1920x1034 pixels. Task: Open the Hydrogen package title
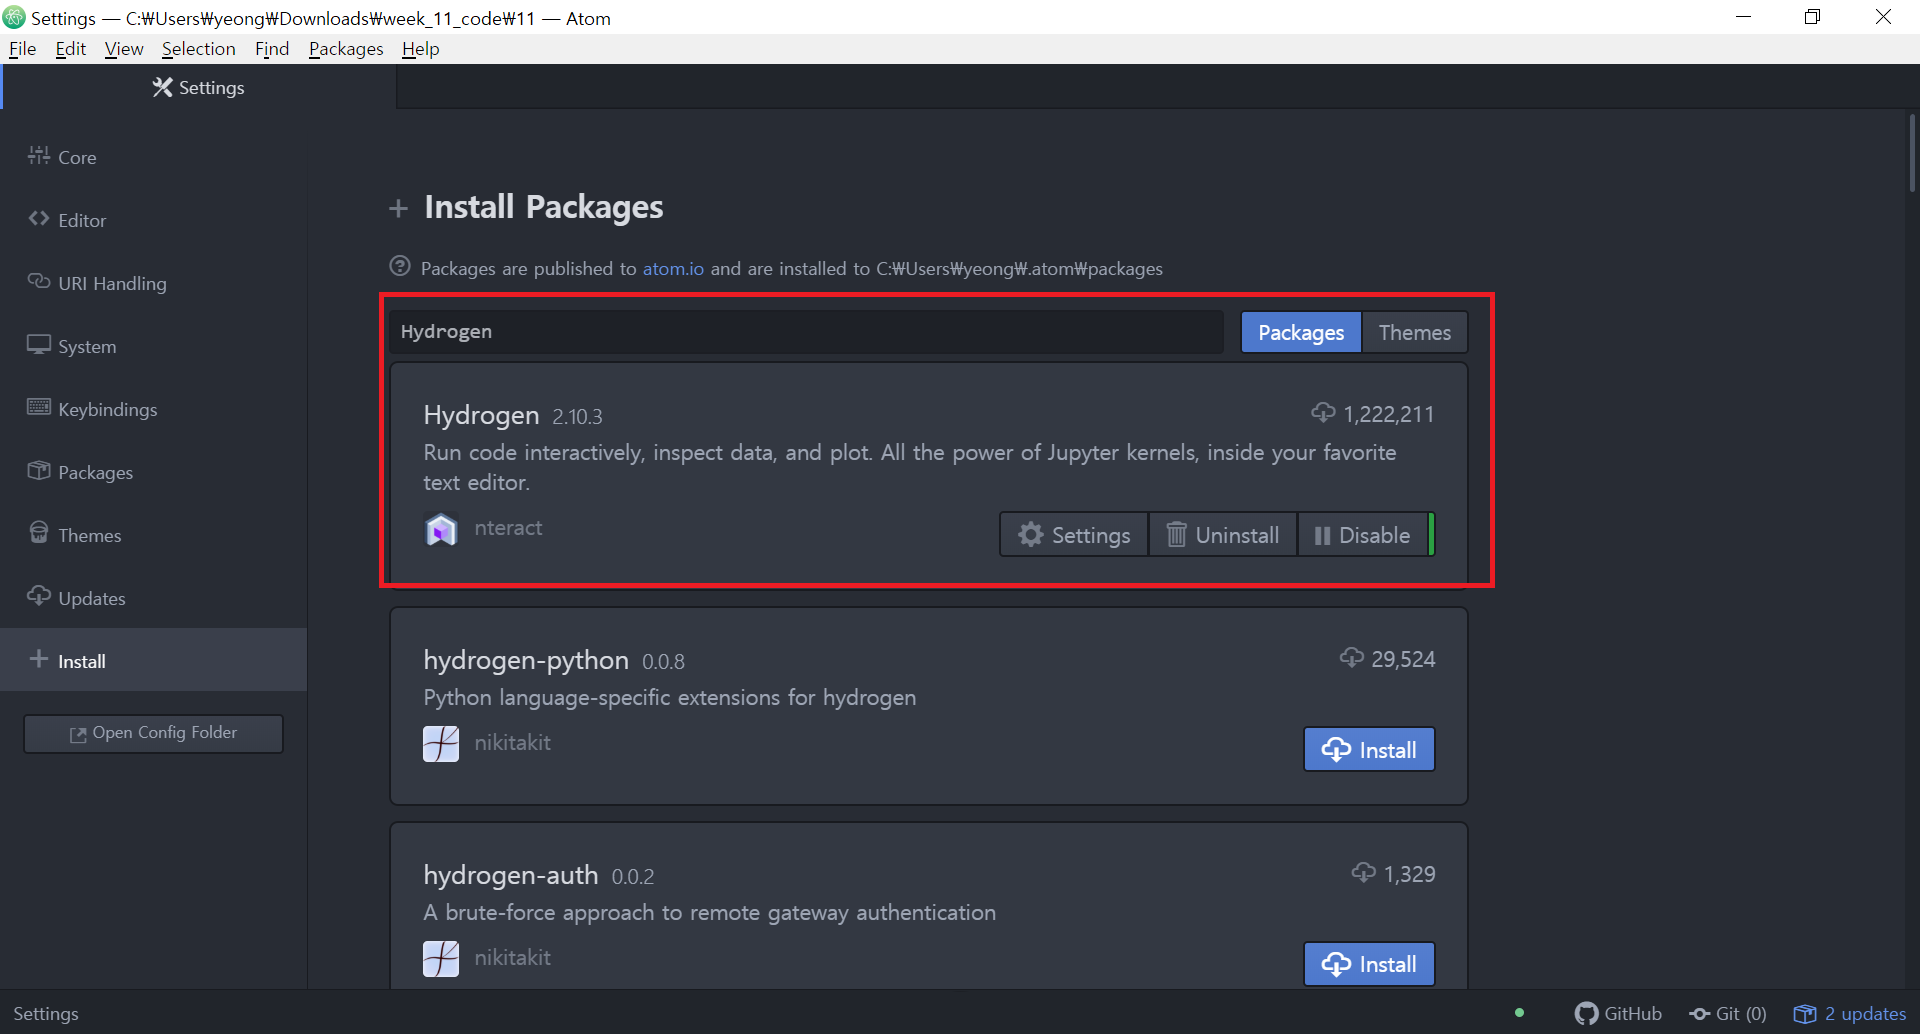coord(481,414)
